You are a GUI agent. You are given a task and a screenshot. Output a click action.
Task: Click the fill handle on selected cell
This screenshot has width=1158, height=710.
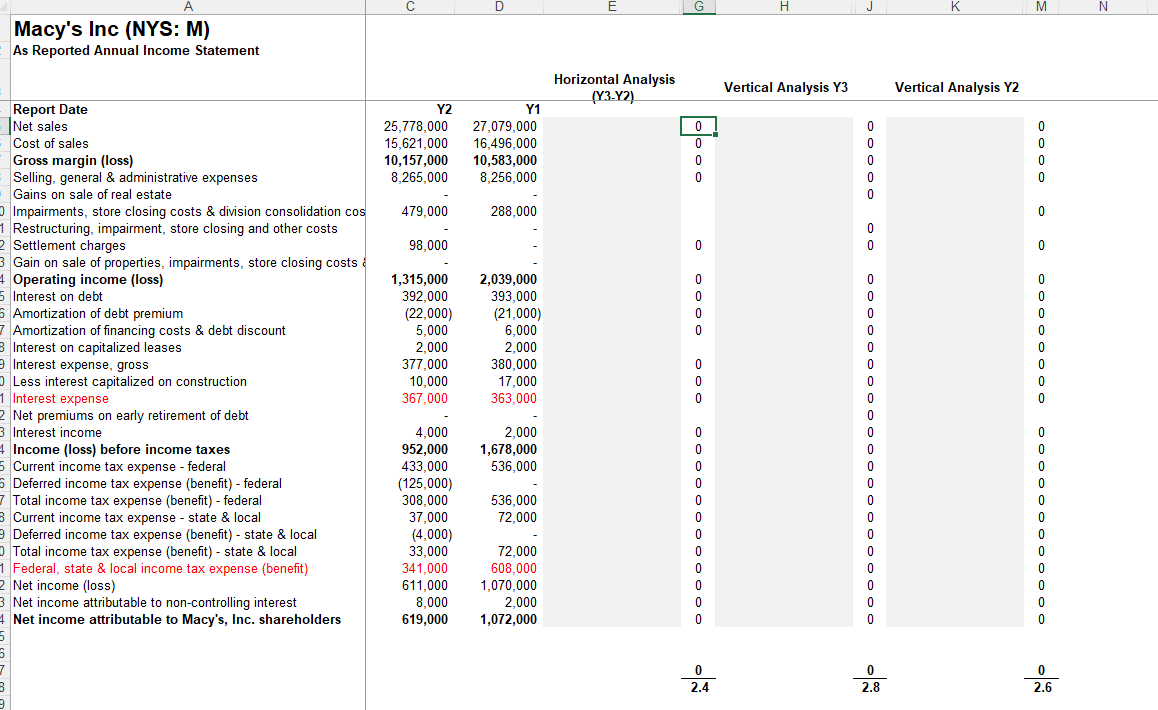(713, 133)
